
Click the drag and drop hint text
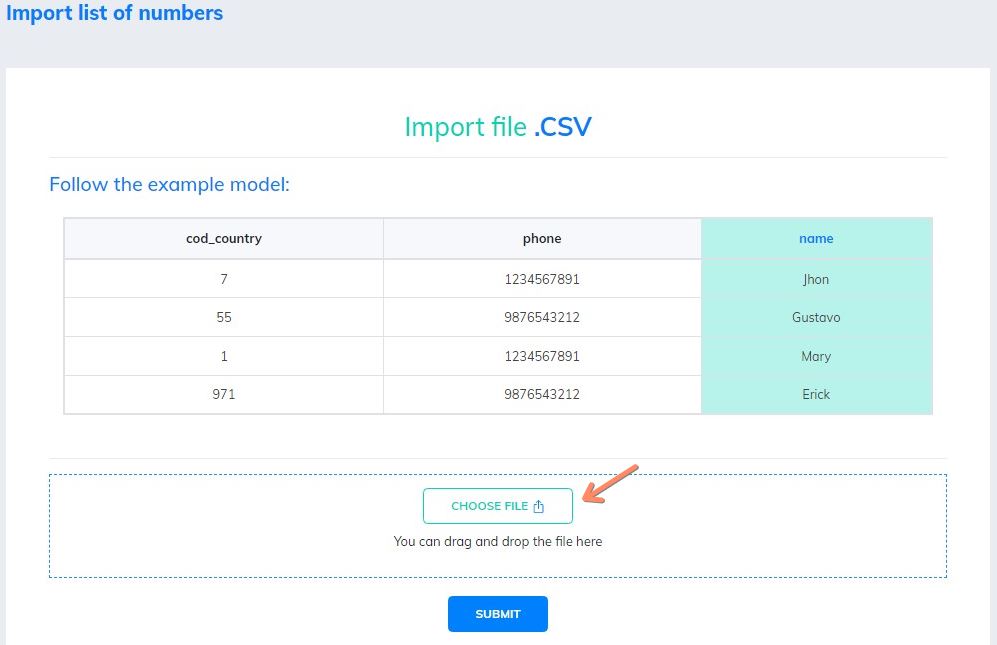click(498, 541)
